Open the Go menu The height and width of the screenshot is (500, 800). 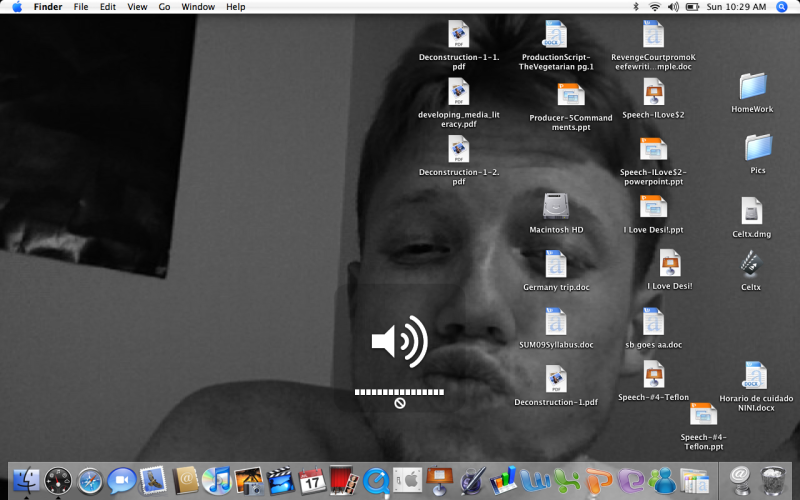coord(164,7)
